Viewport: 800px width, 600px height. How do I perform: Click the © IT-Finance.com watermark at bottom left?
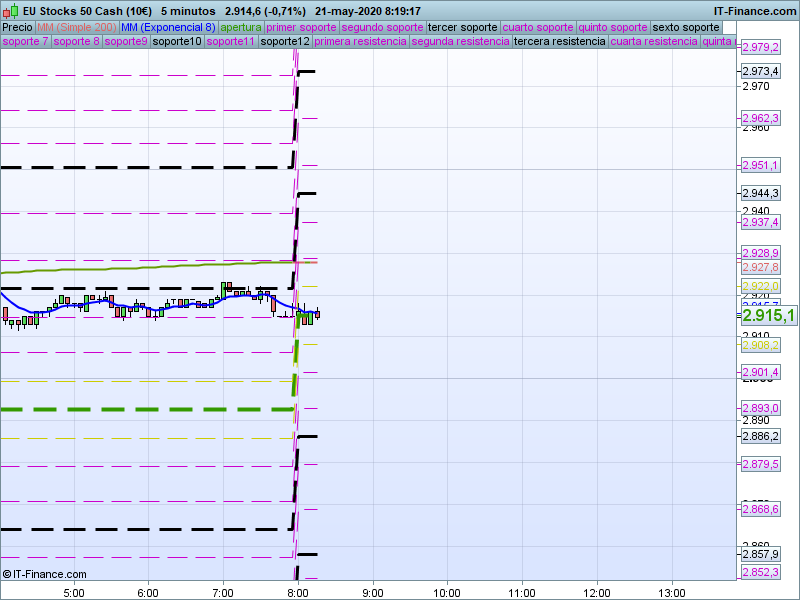[x=45, y=574]
